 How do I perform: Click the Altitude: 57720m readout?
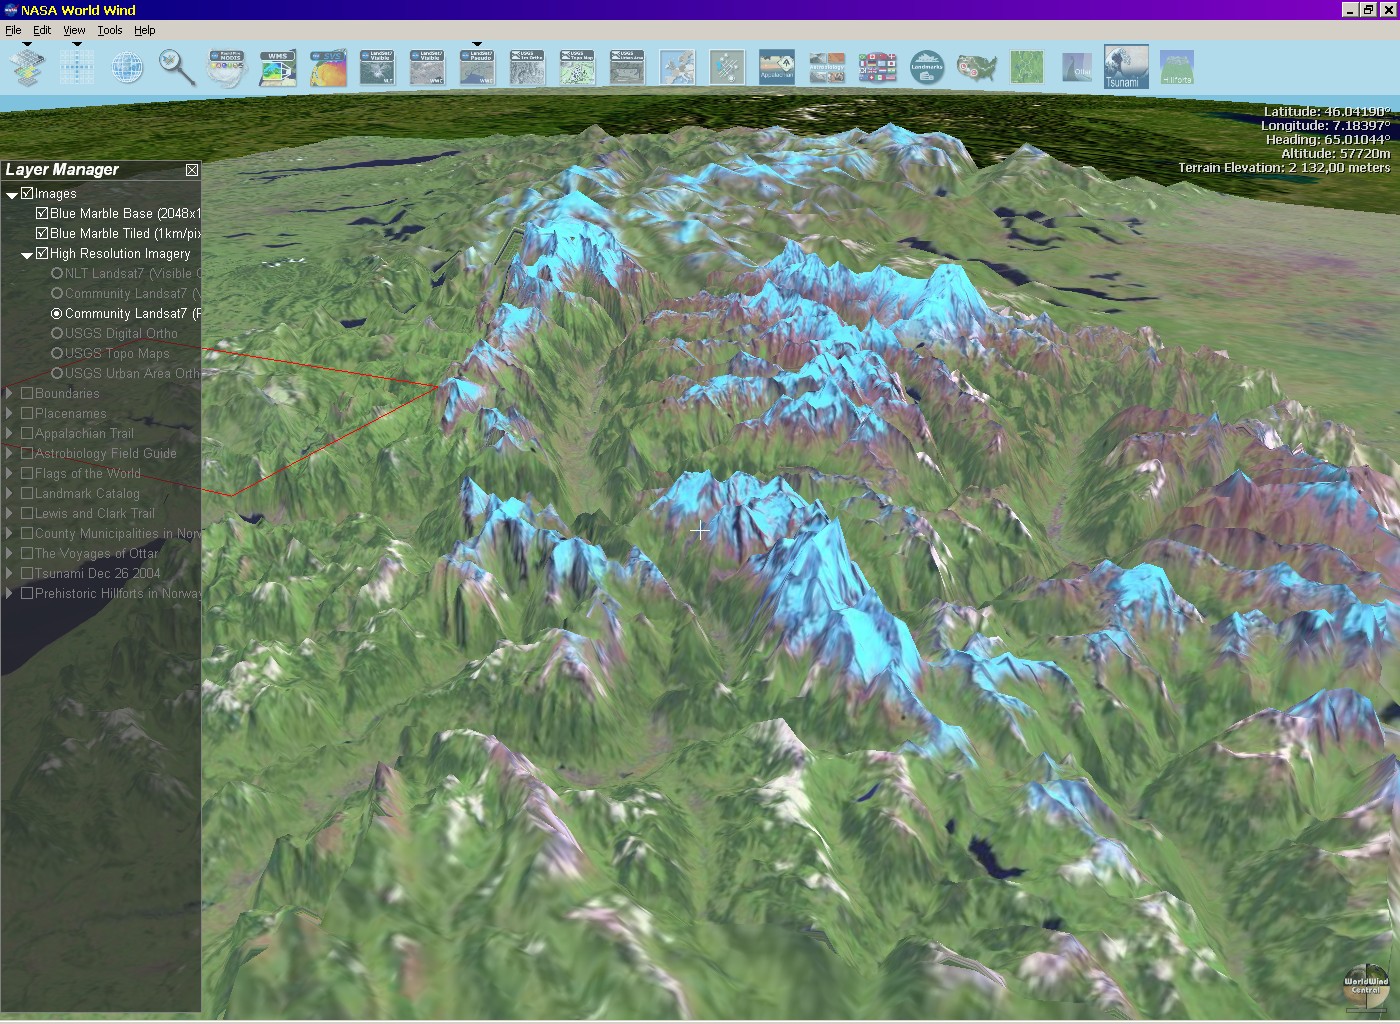(1336, 154)
